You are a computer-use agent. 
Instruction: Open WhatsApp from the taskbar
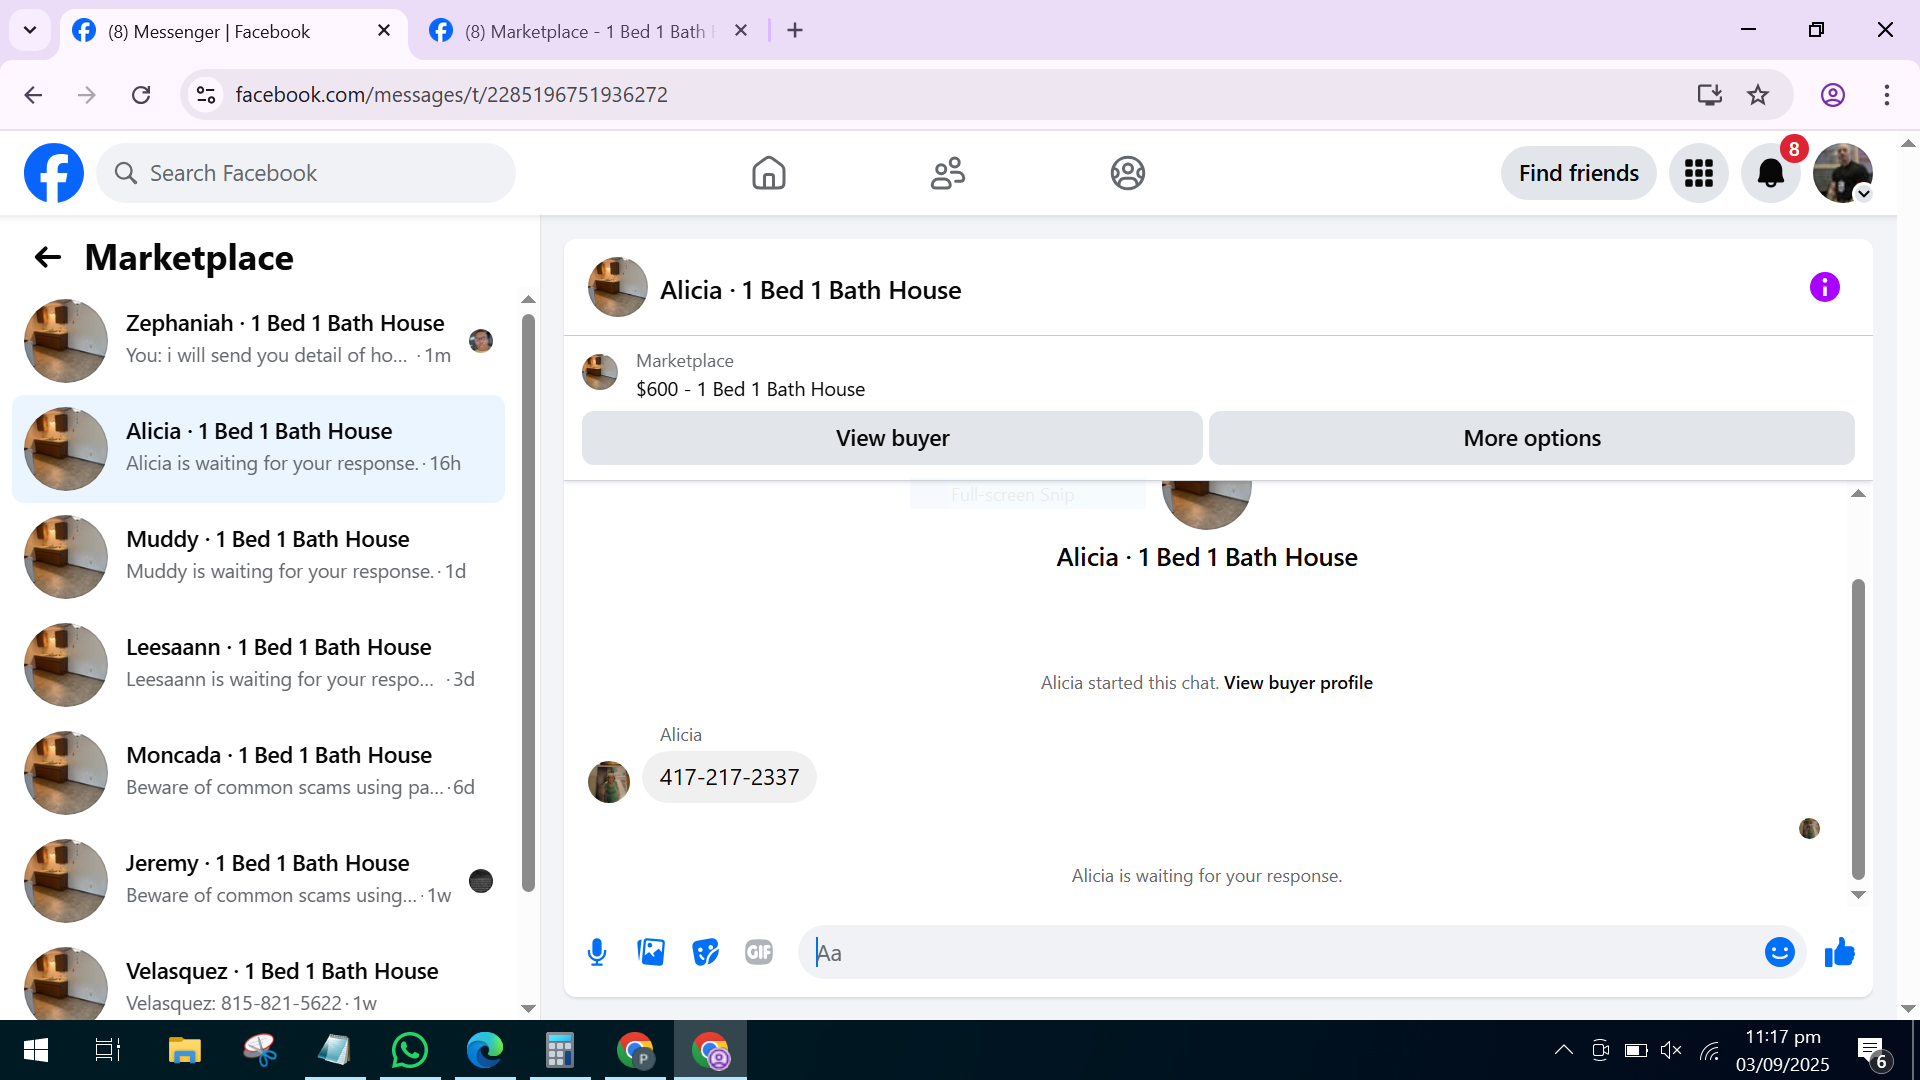click(x=410, y=1050)
